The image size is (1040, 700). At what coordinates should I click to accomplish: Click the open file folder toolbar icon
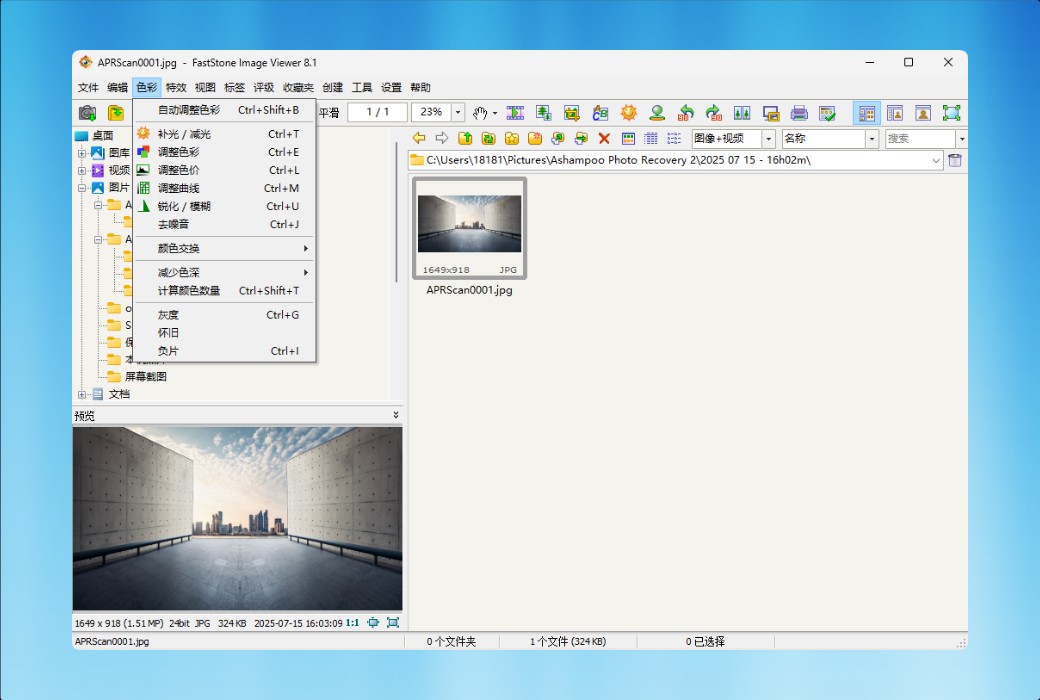coord(116,113)
